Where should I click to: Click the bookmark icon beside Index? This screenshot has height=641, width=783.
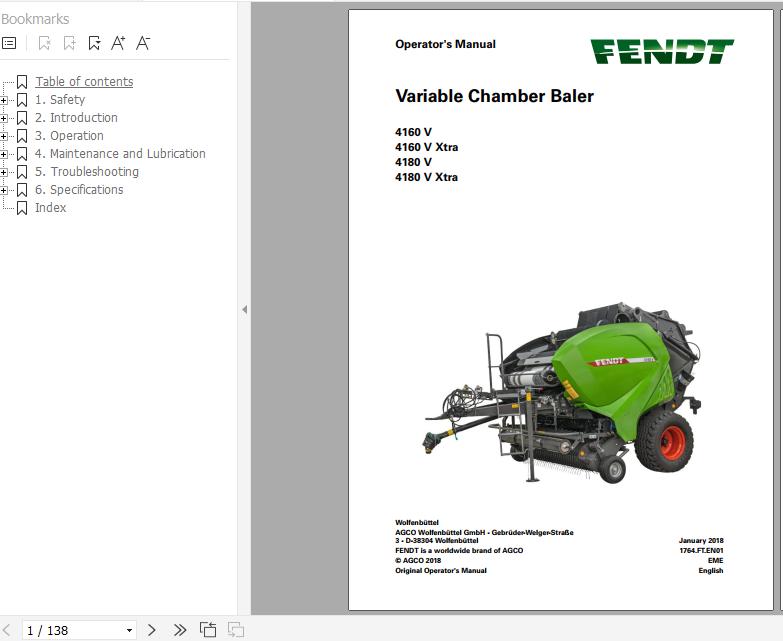click(22, 208)
